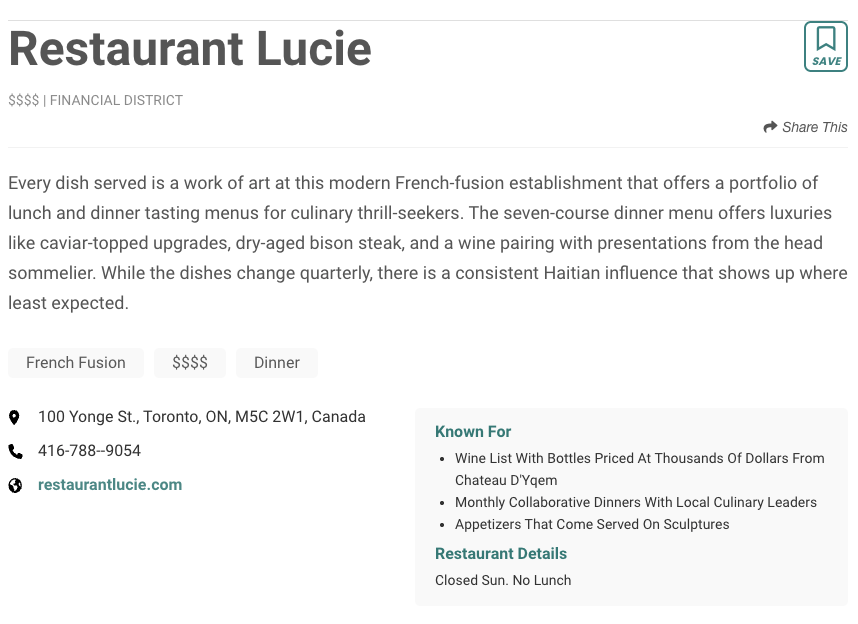Select the Dinner tag chip
Viewport: 858px width, 624px height.
click(x=277, y=363)
